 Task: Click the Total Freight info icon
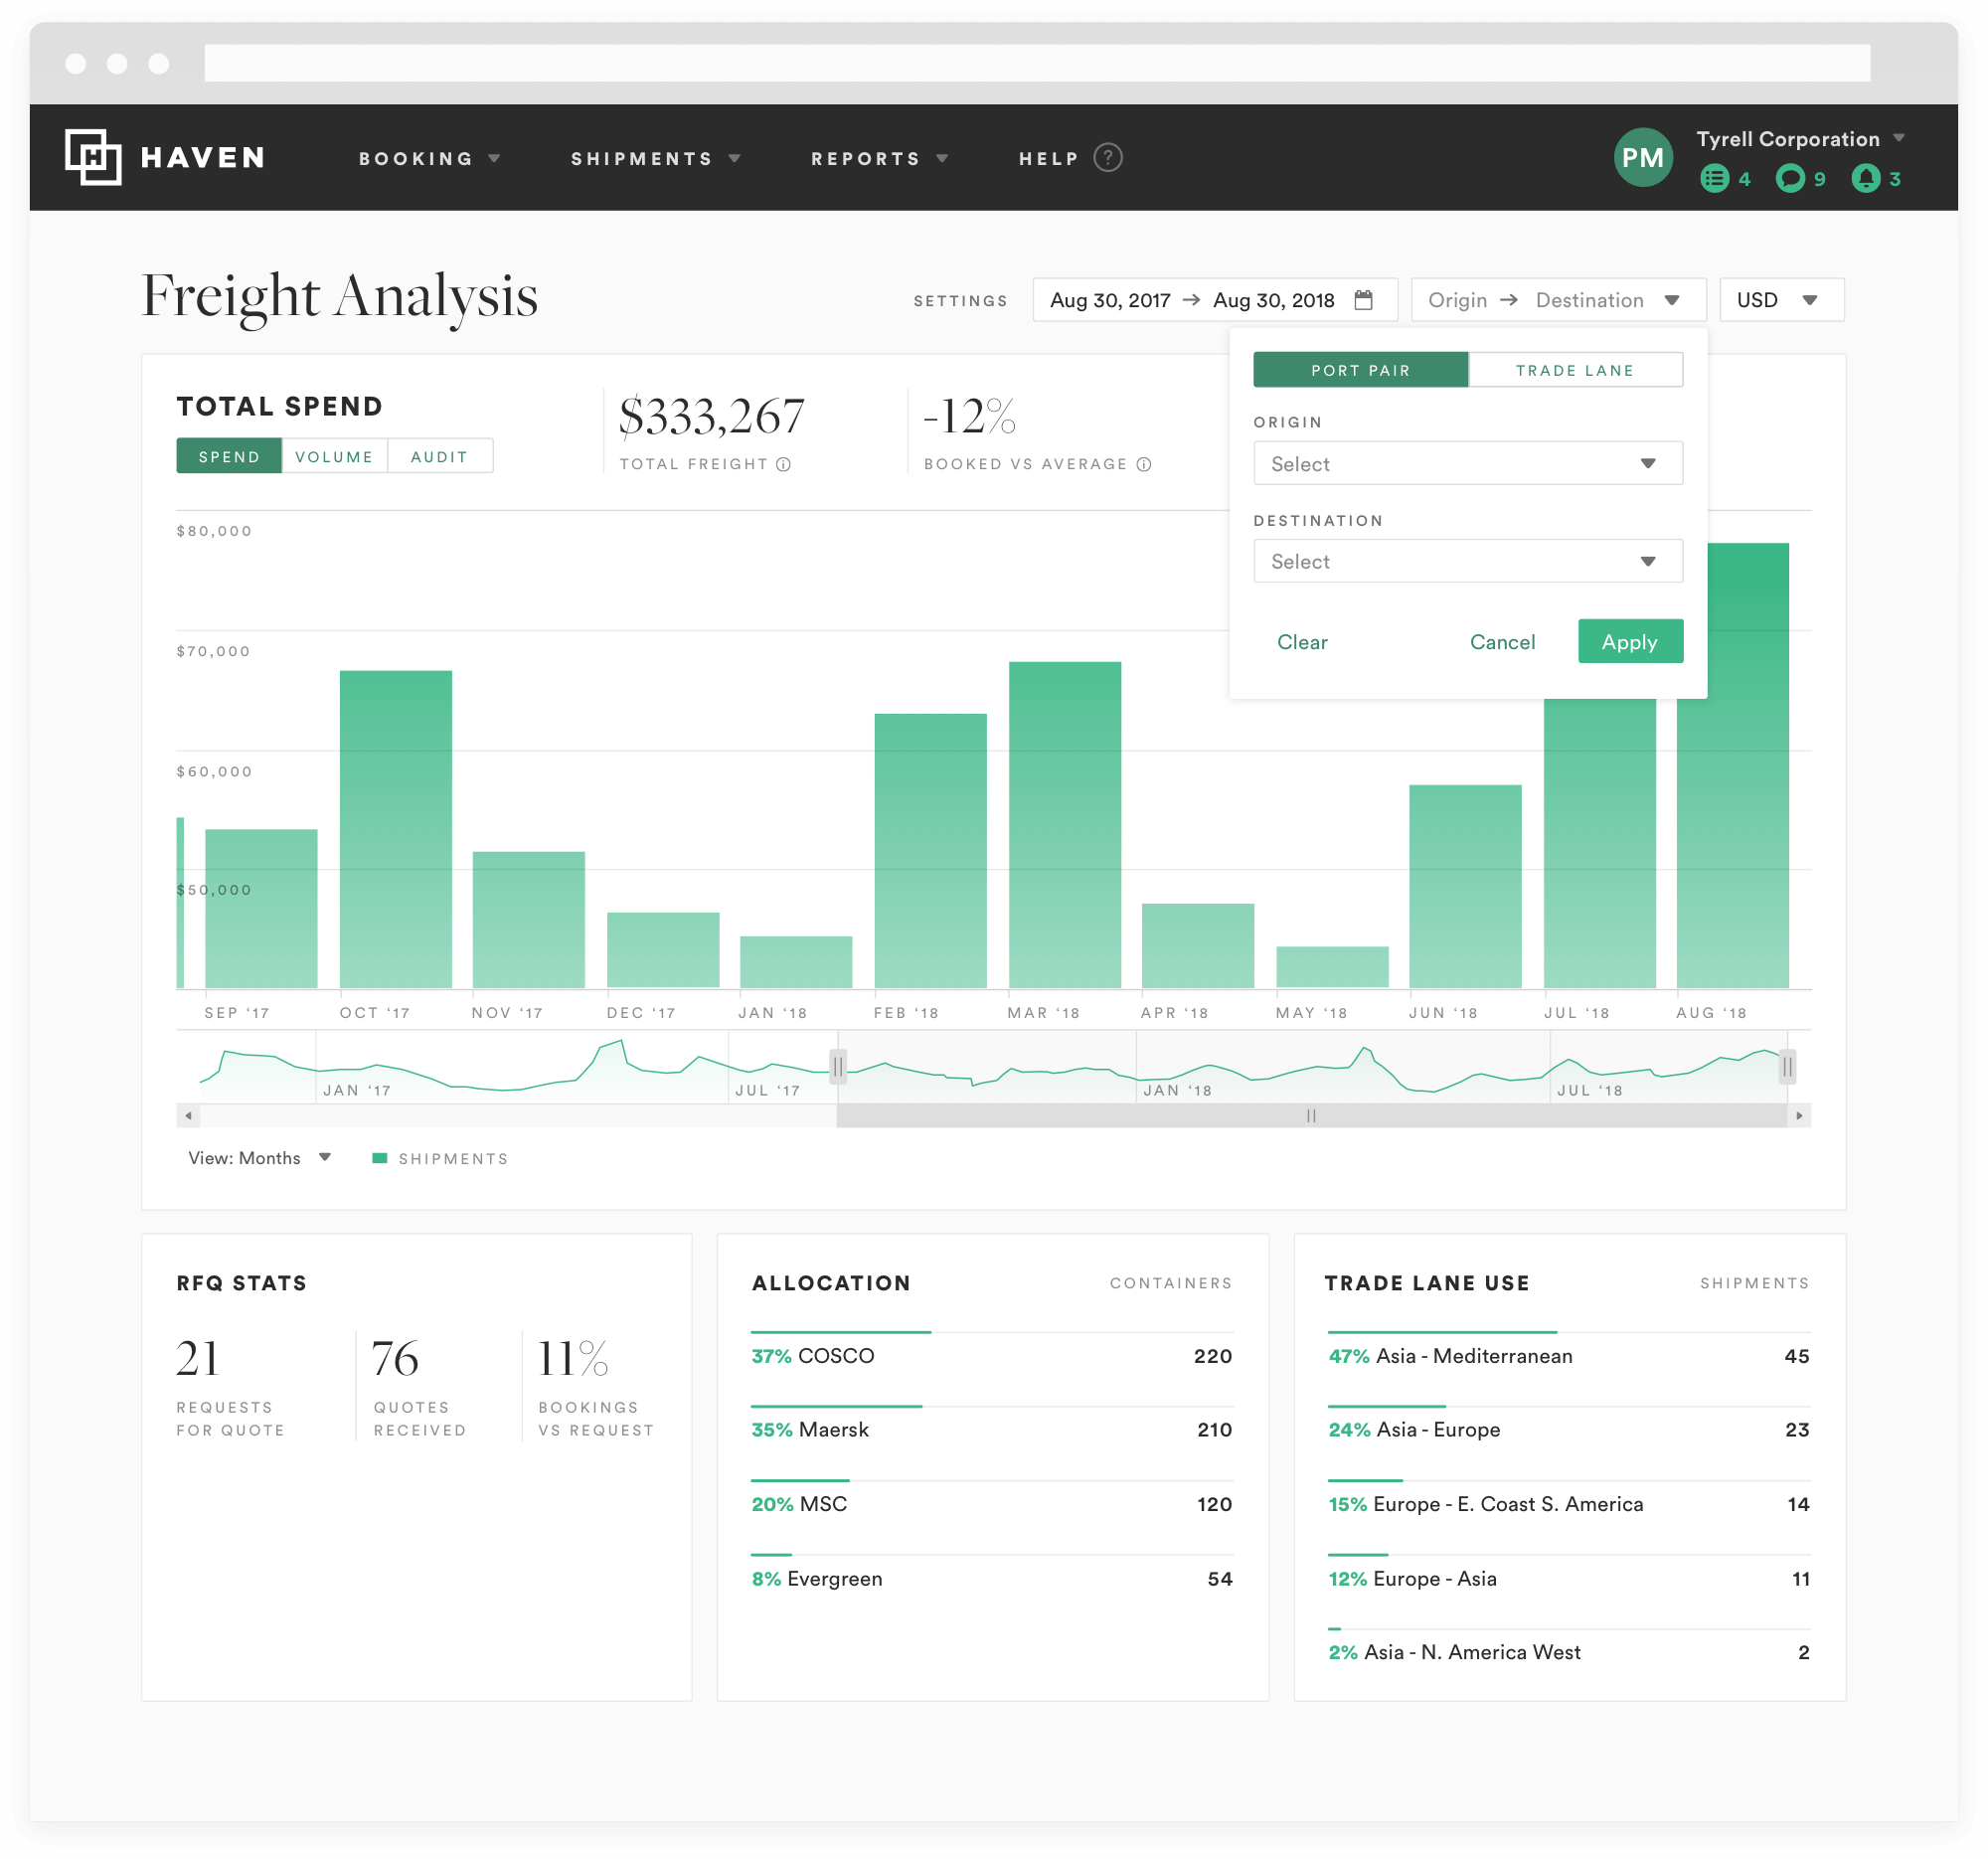[784, 465]
